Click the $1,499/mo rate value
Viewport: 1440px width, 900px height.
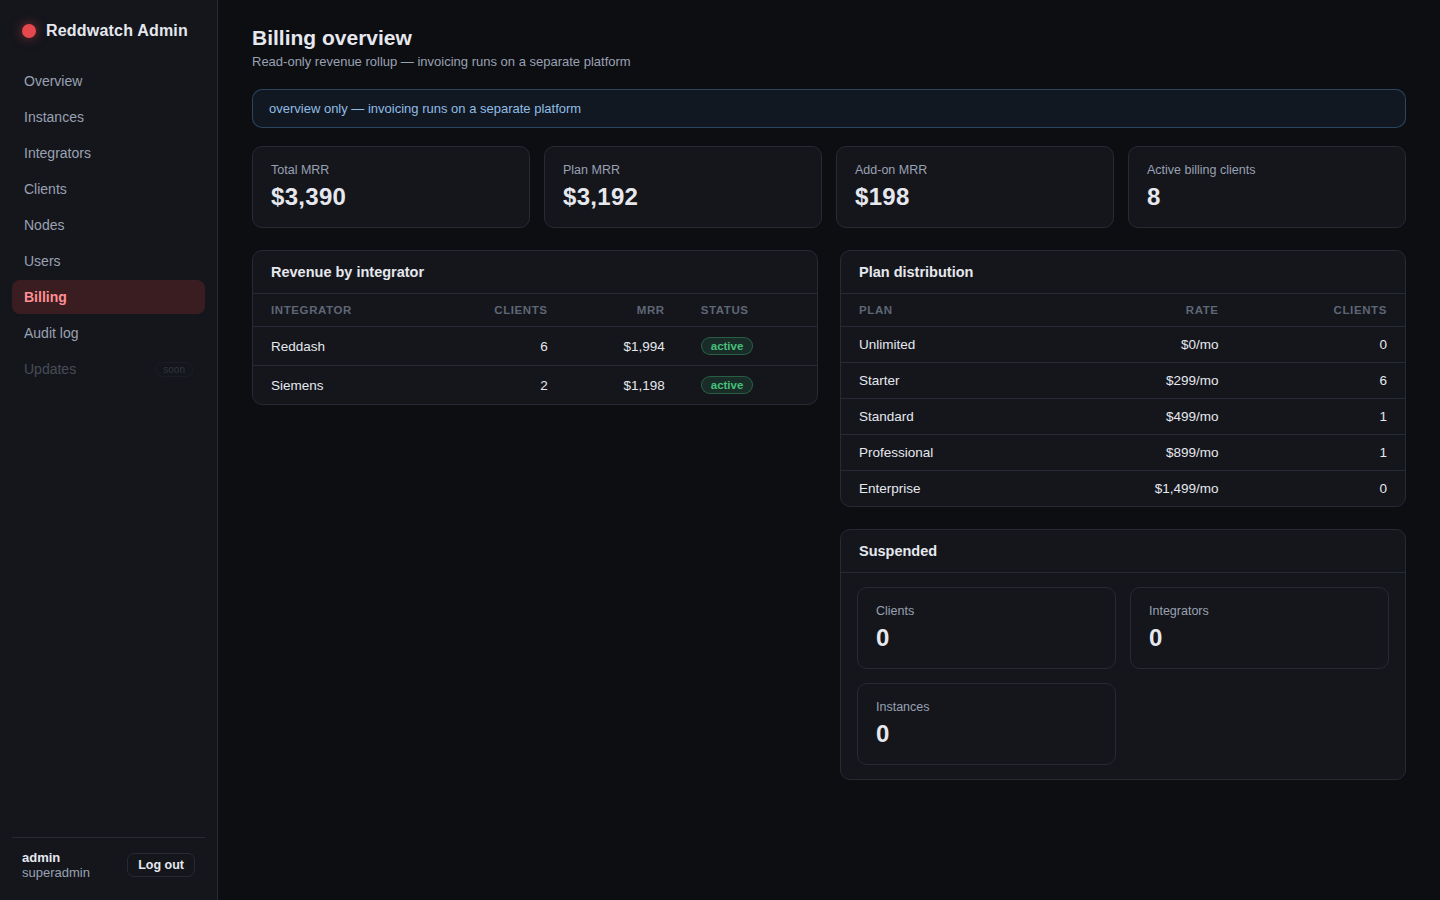1187,489
